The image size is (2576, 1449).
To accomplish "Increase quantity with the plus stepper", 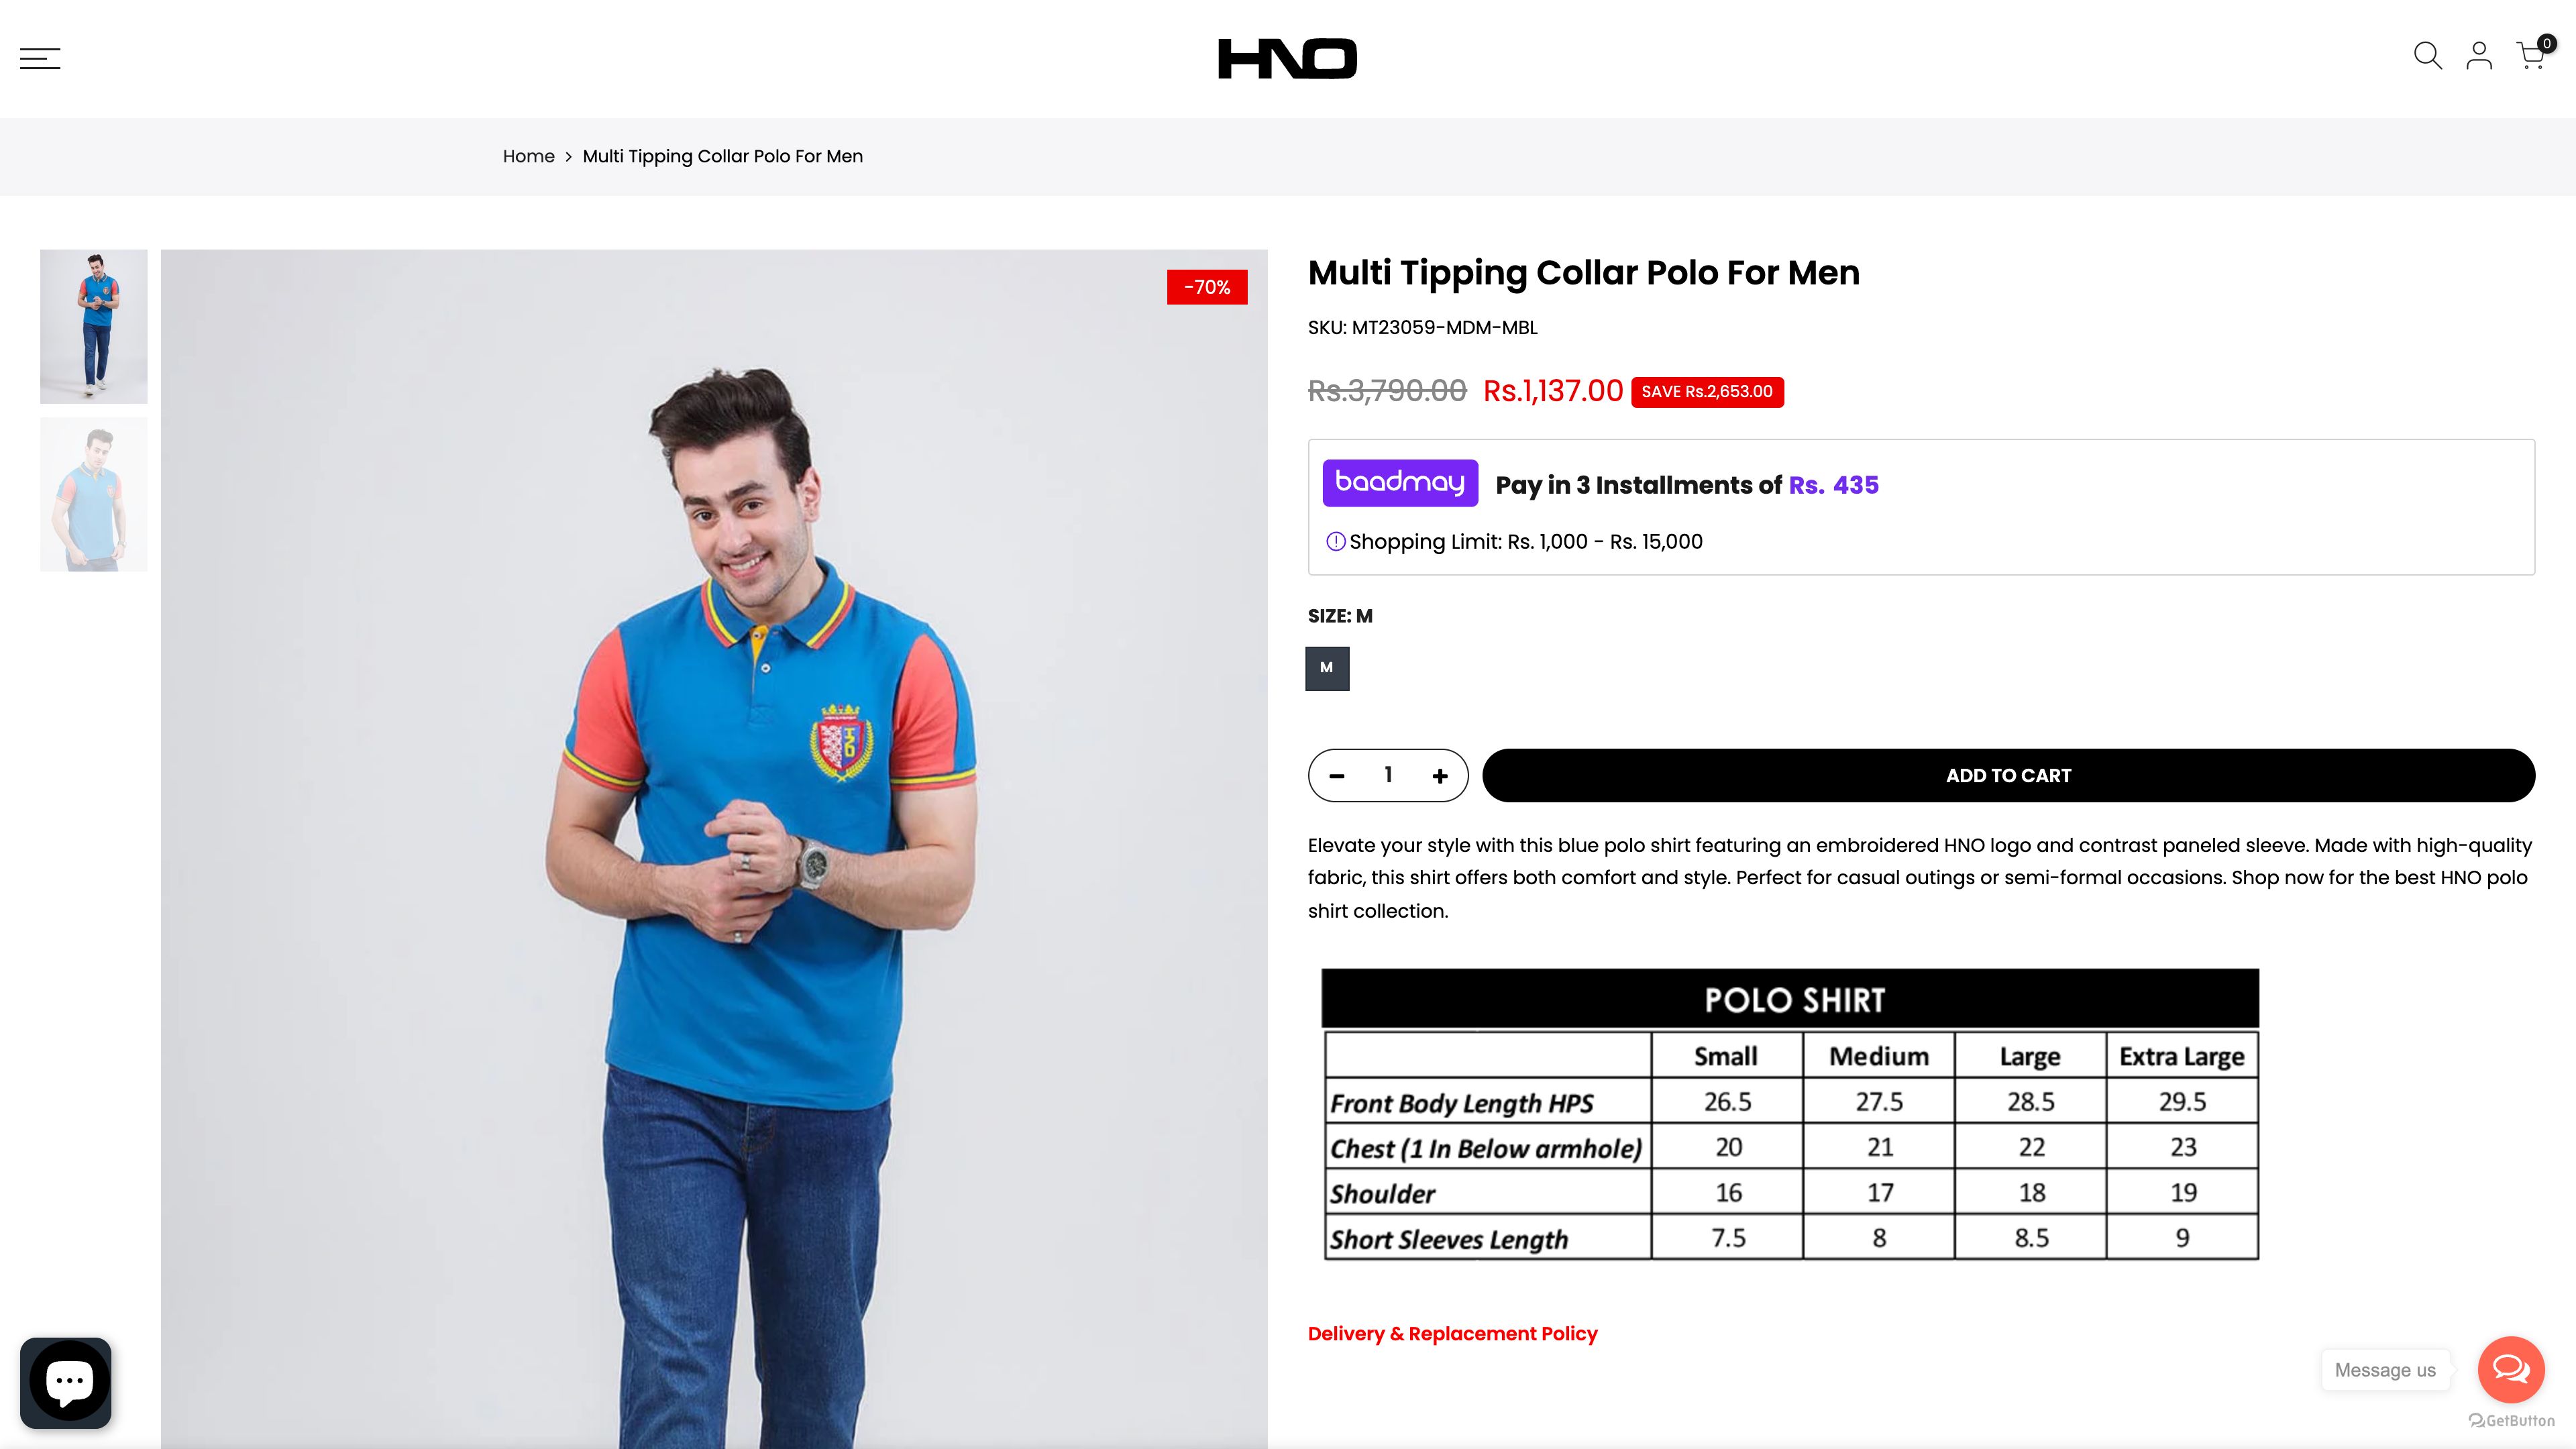I will (x=1440, y=775).
